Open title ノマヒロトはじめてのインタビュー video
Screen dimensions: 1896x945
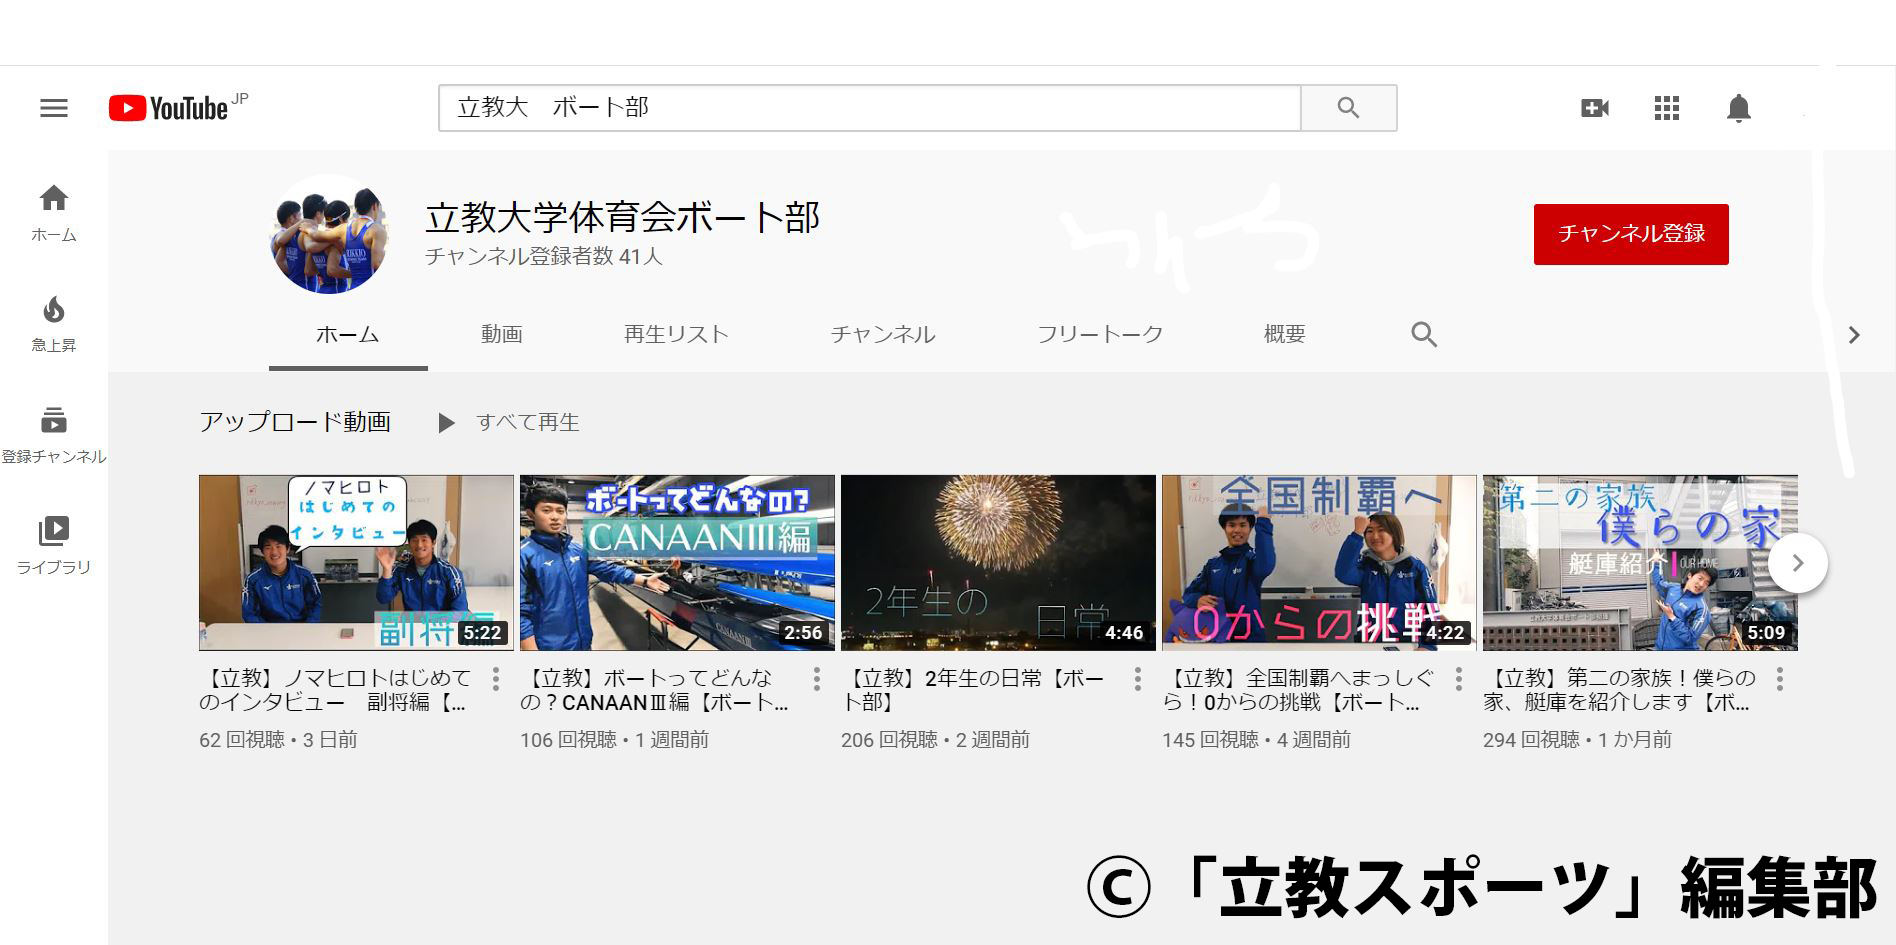tap(335, 690)
